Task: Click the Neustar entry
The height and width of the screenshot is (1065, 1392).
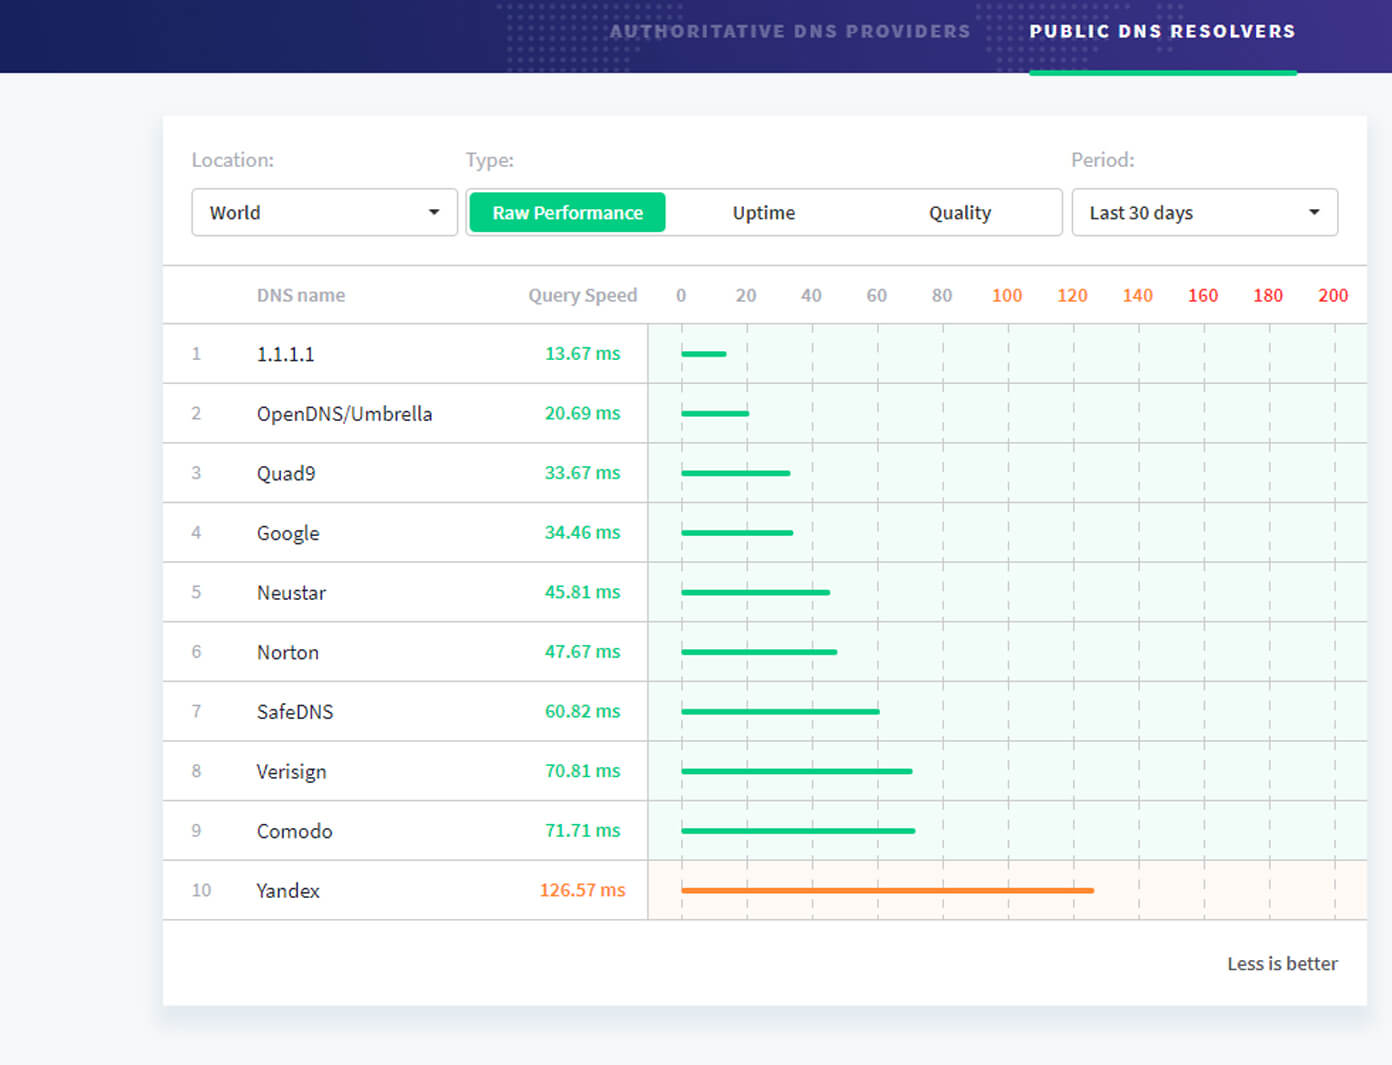Action: (291, 592)
